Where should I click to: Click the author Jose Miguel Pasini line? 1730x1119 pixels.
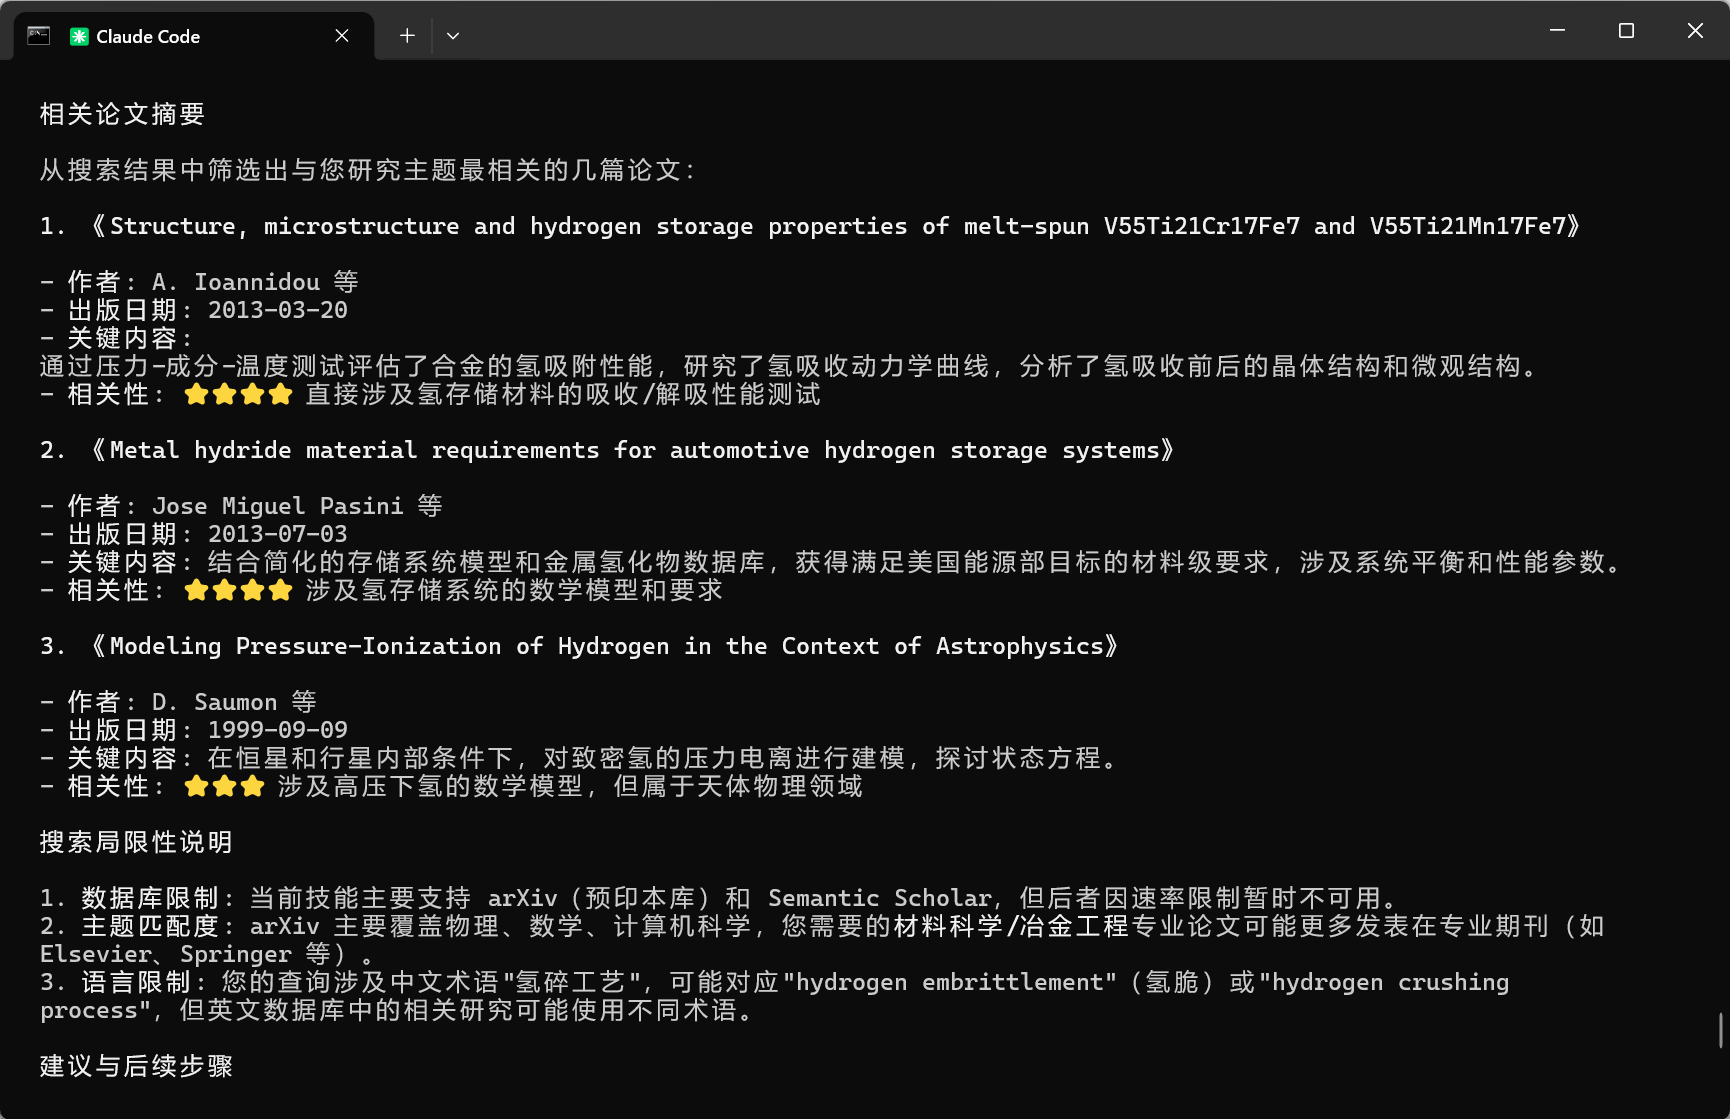(x=241, y=506)
